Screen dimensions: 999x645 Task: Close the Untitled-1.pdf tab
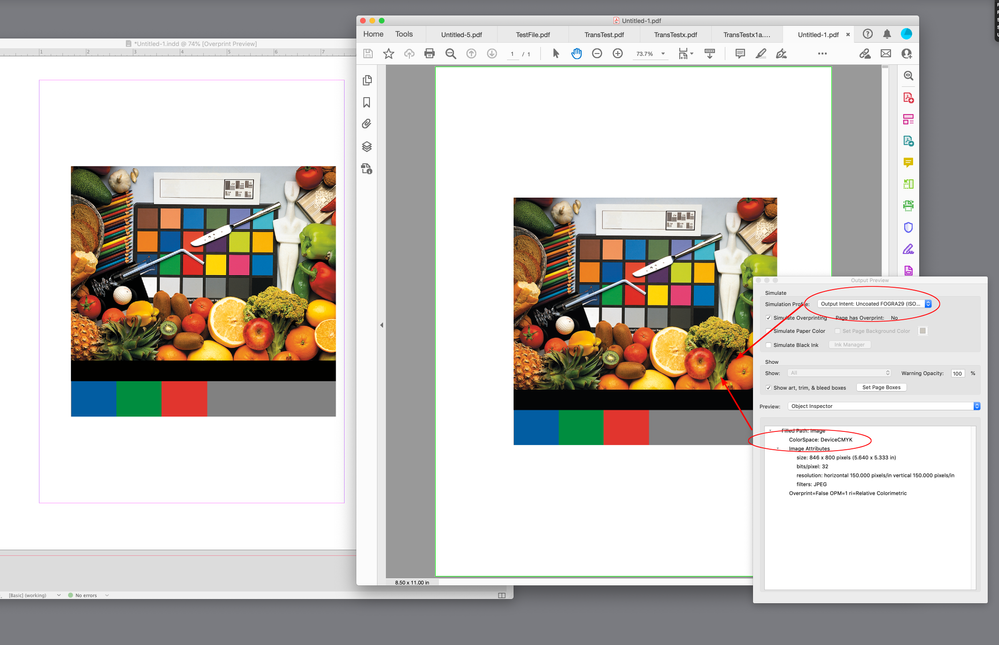coord(848,34)
